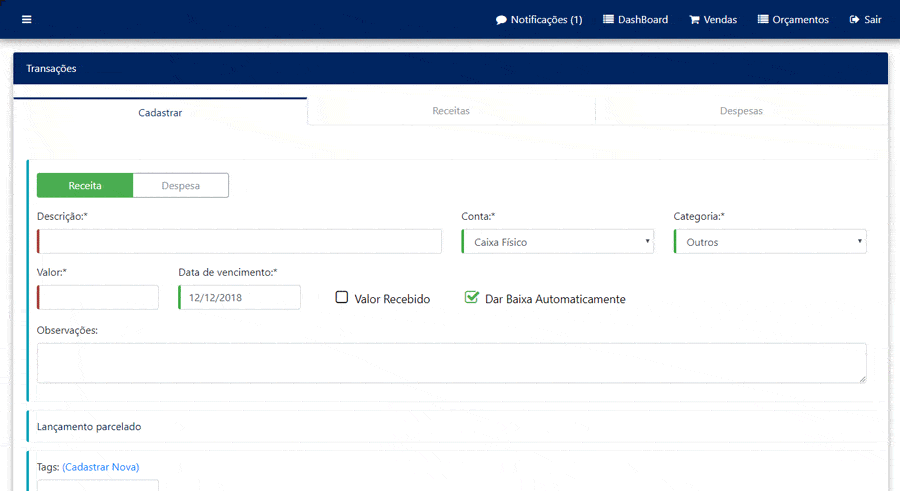Viewport: 900px width, 491px height.
Task: Switch to the Receitas tab
Action: [451, 111]
